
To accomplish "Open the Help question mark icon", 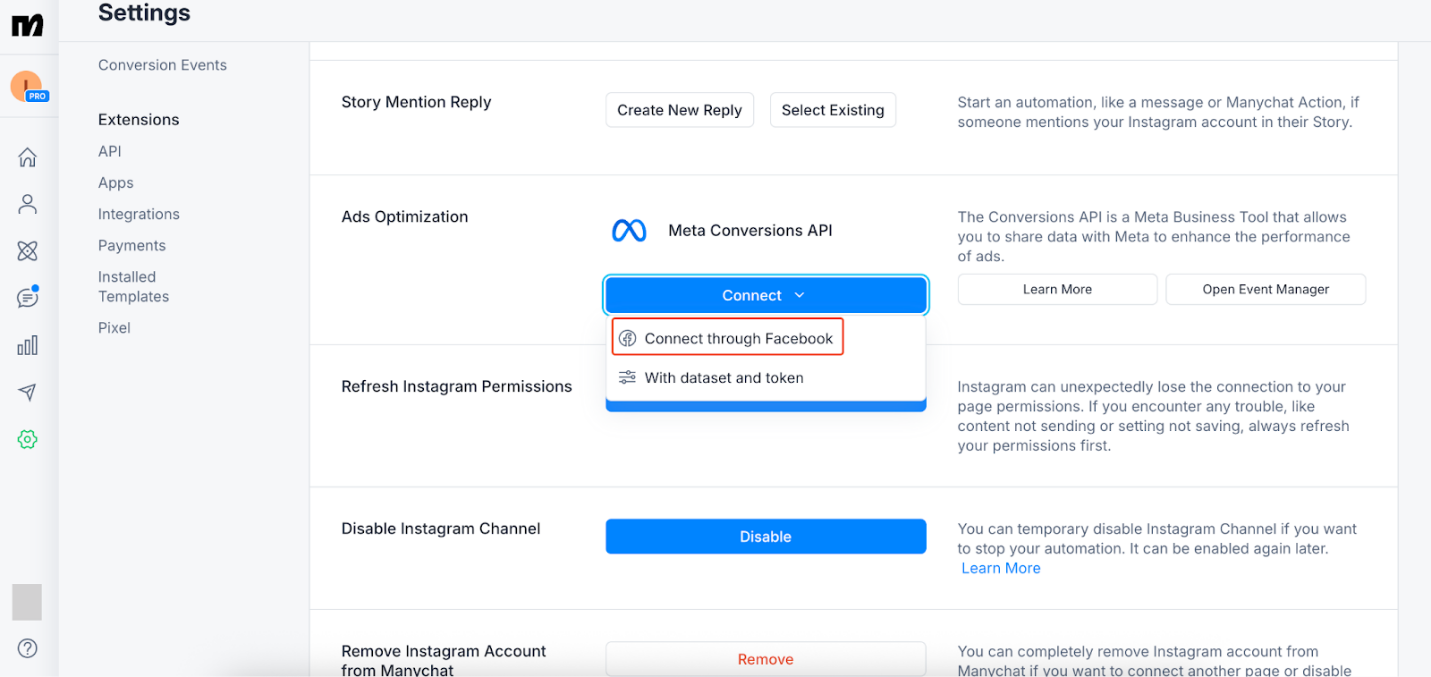I will click(27, 648).
